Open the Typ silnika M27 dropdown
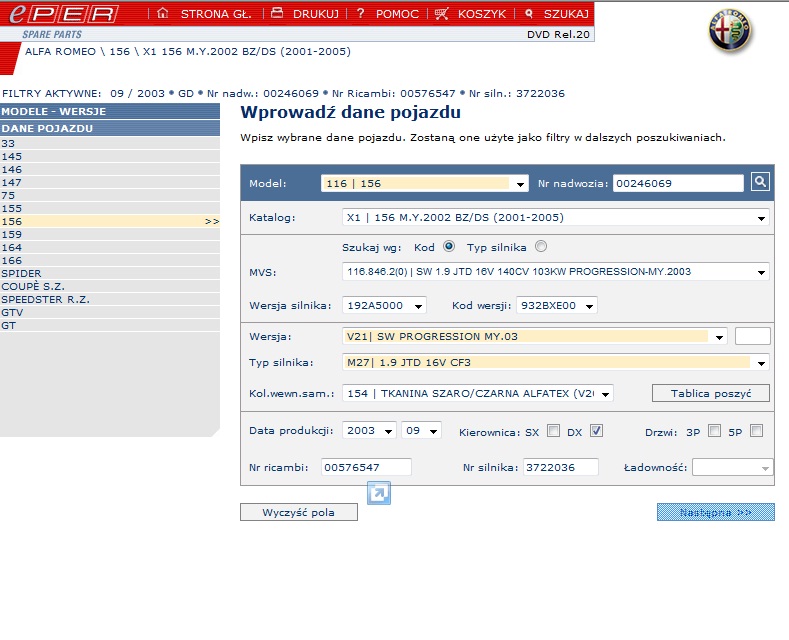Screen dimensions: 789x640 [x=556, y=363]
